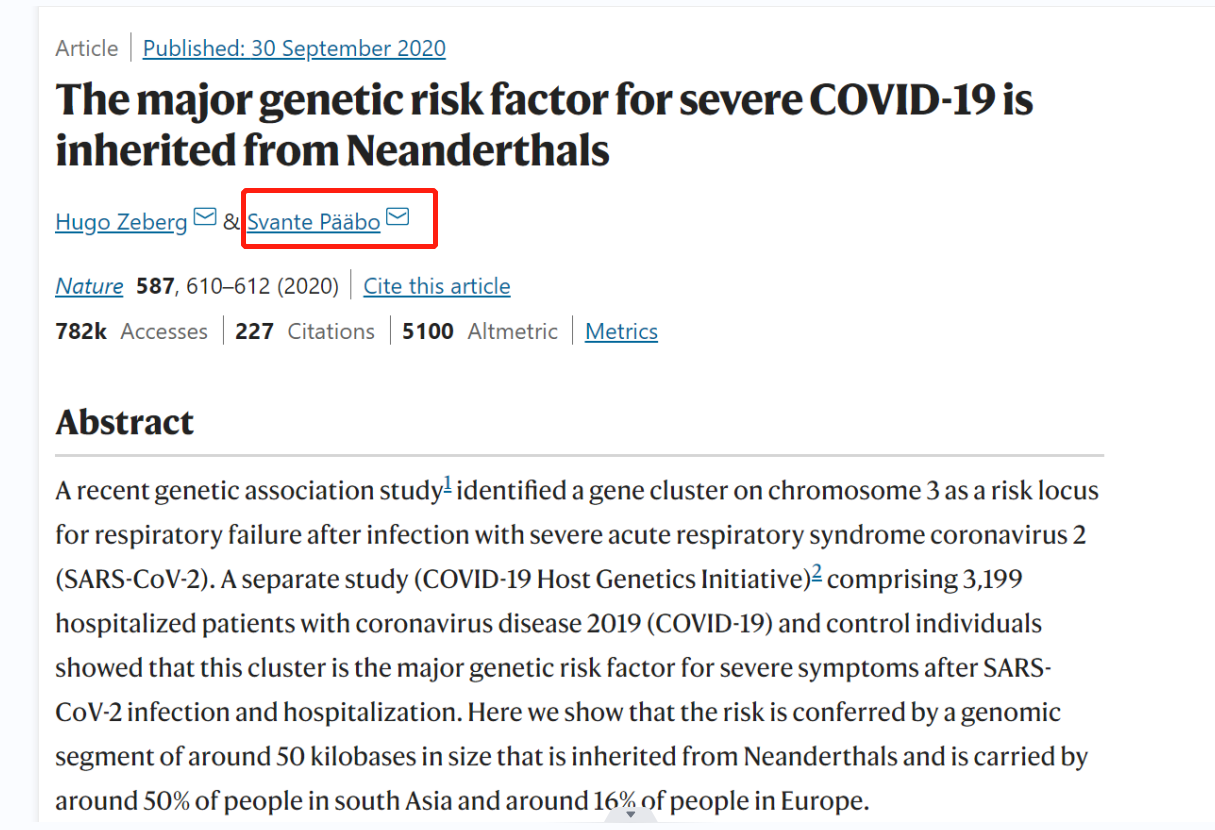
Task: Open author link Svante Pääbo
Action: point(314,221)
